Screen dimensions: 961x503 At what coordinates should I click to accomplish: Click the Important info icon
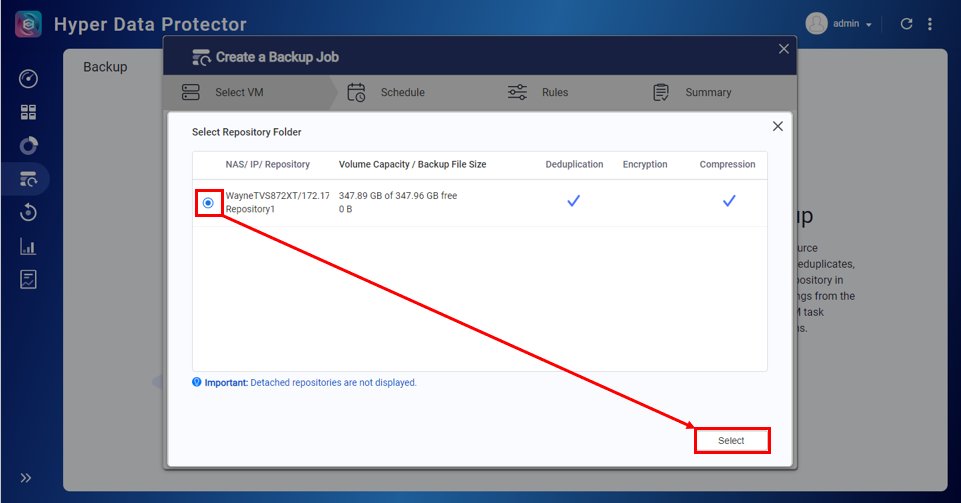(x=197, y=382)
